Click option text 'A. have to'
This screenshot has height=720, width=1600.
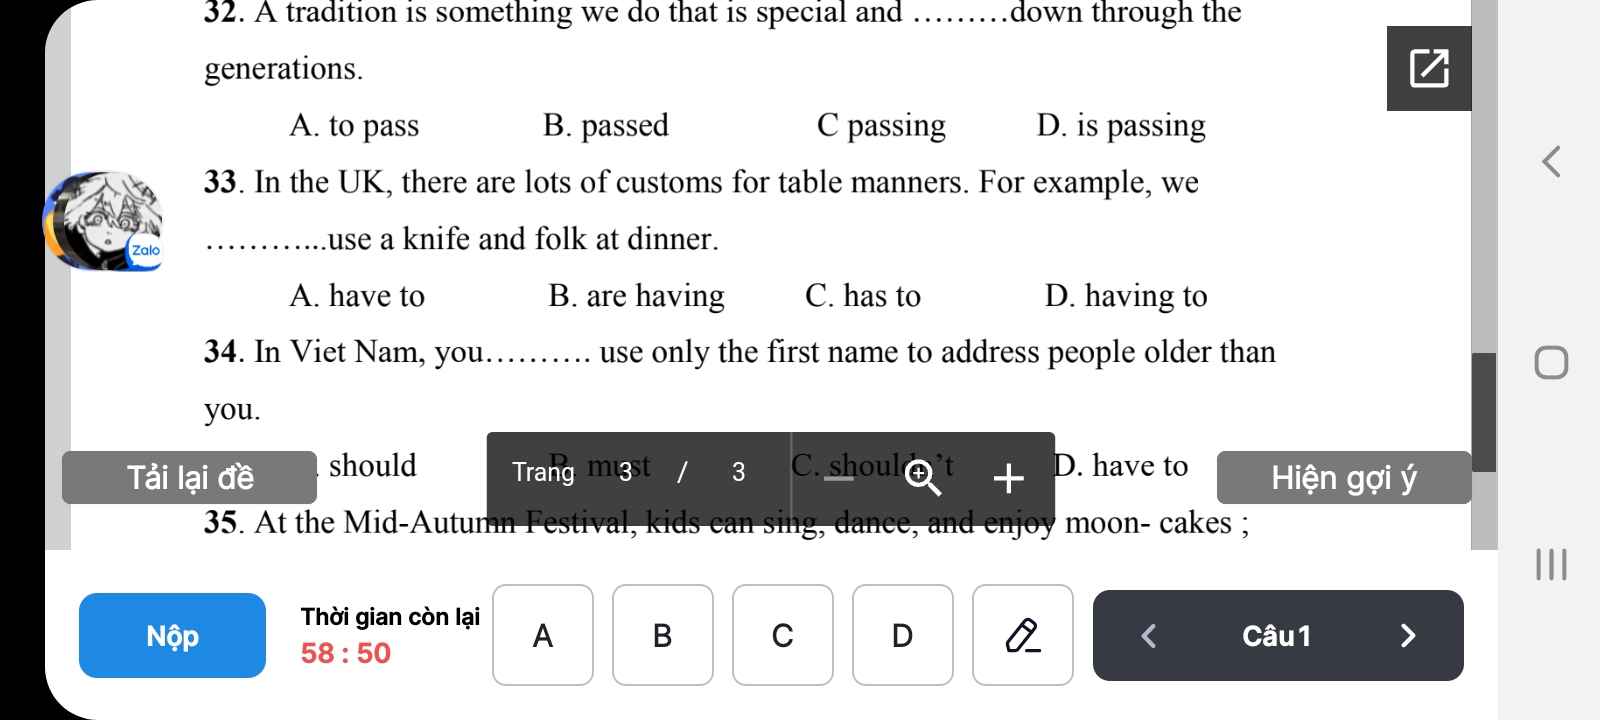[x=357, y=296]
